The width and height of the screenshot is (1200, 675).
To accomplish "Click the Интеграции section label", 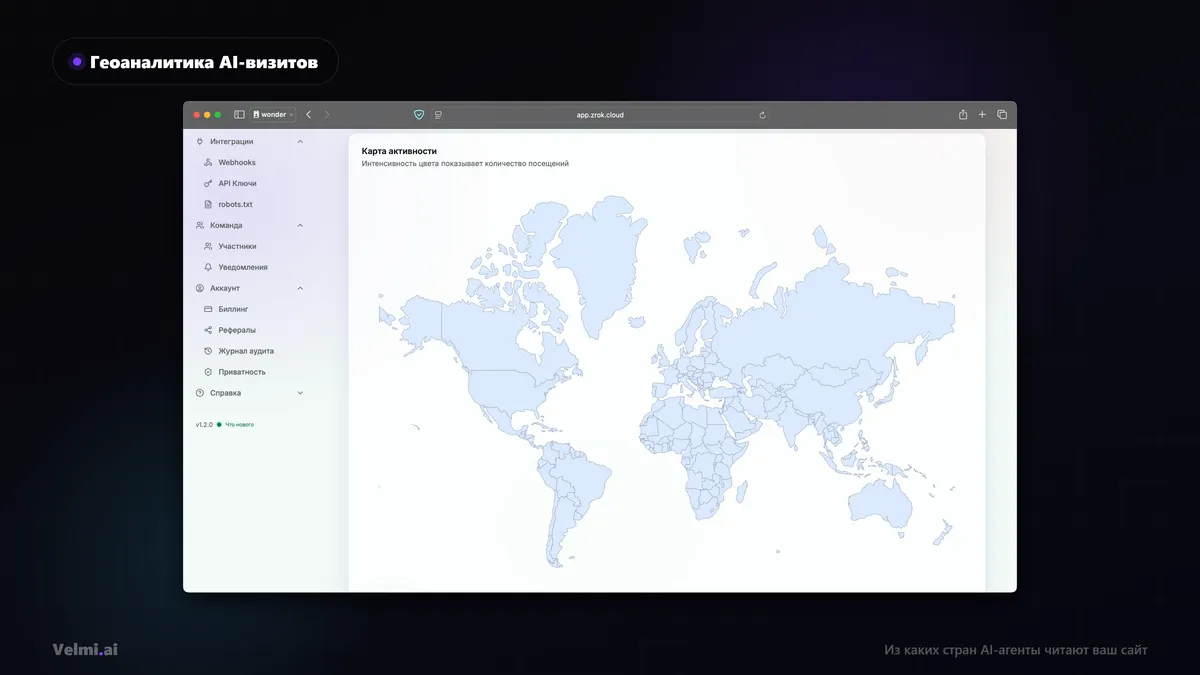I will point(231,141).
